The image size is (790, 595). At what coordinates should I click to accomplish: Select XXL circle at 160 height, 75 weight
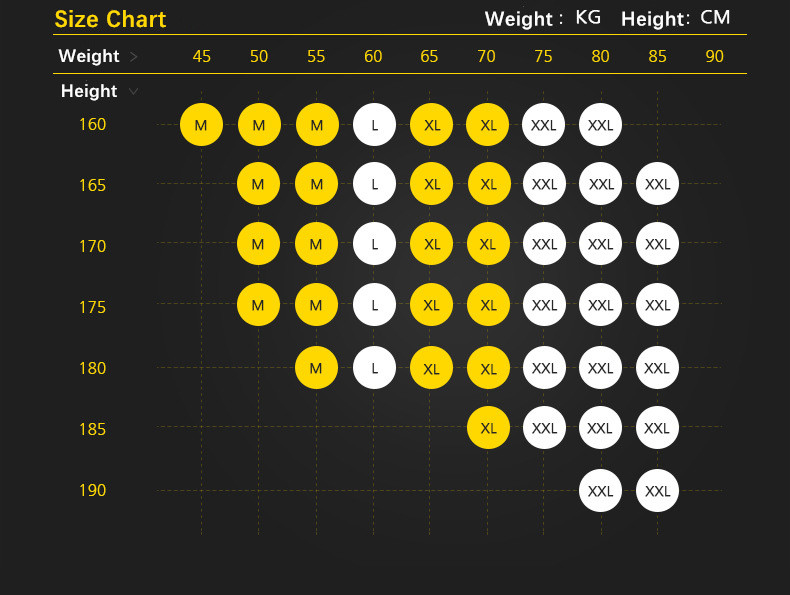pos(544,125)
